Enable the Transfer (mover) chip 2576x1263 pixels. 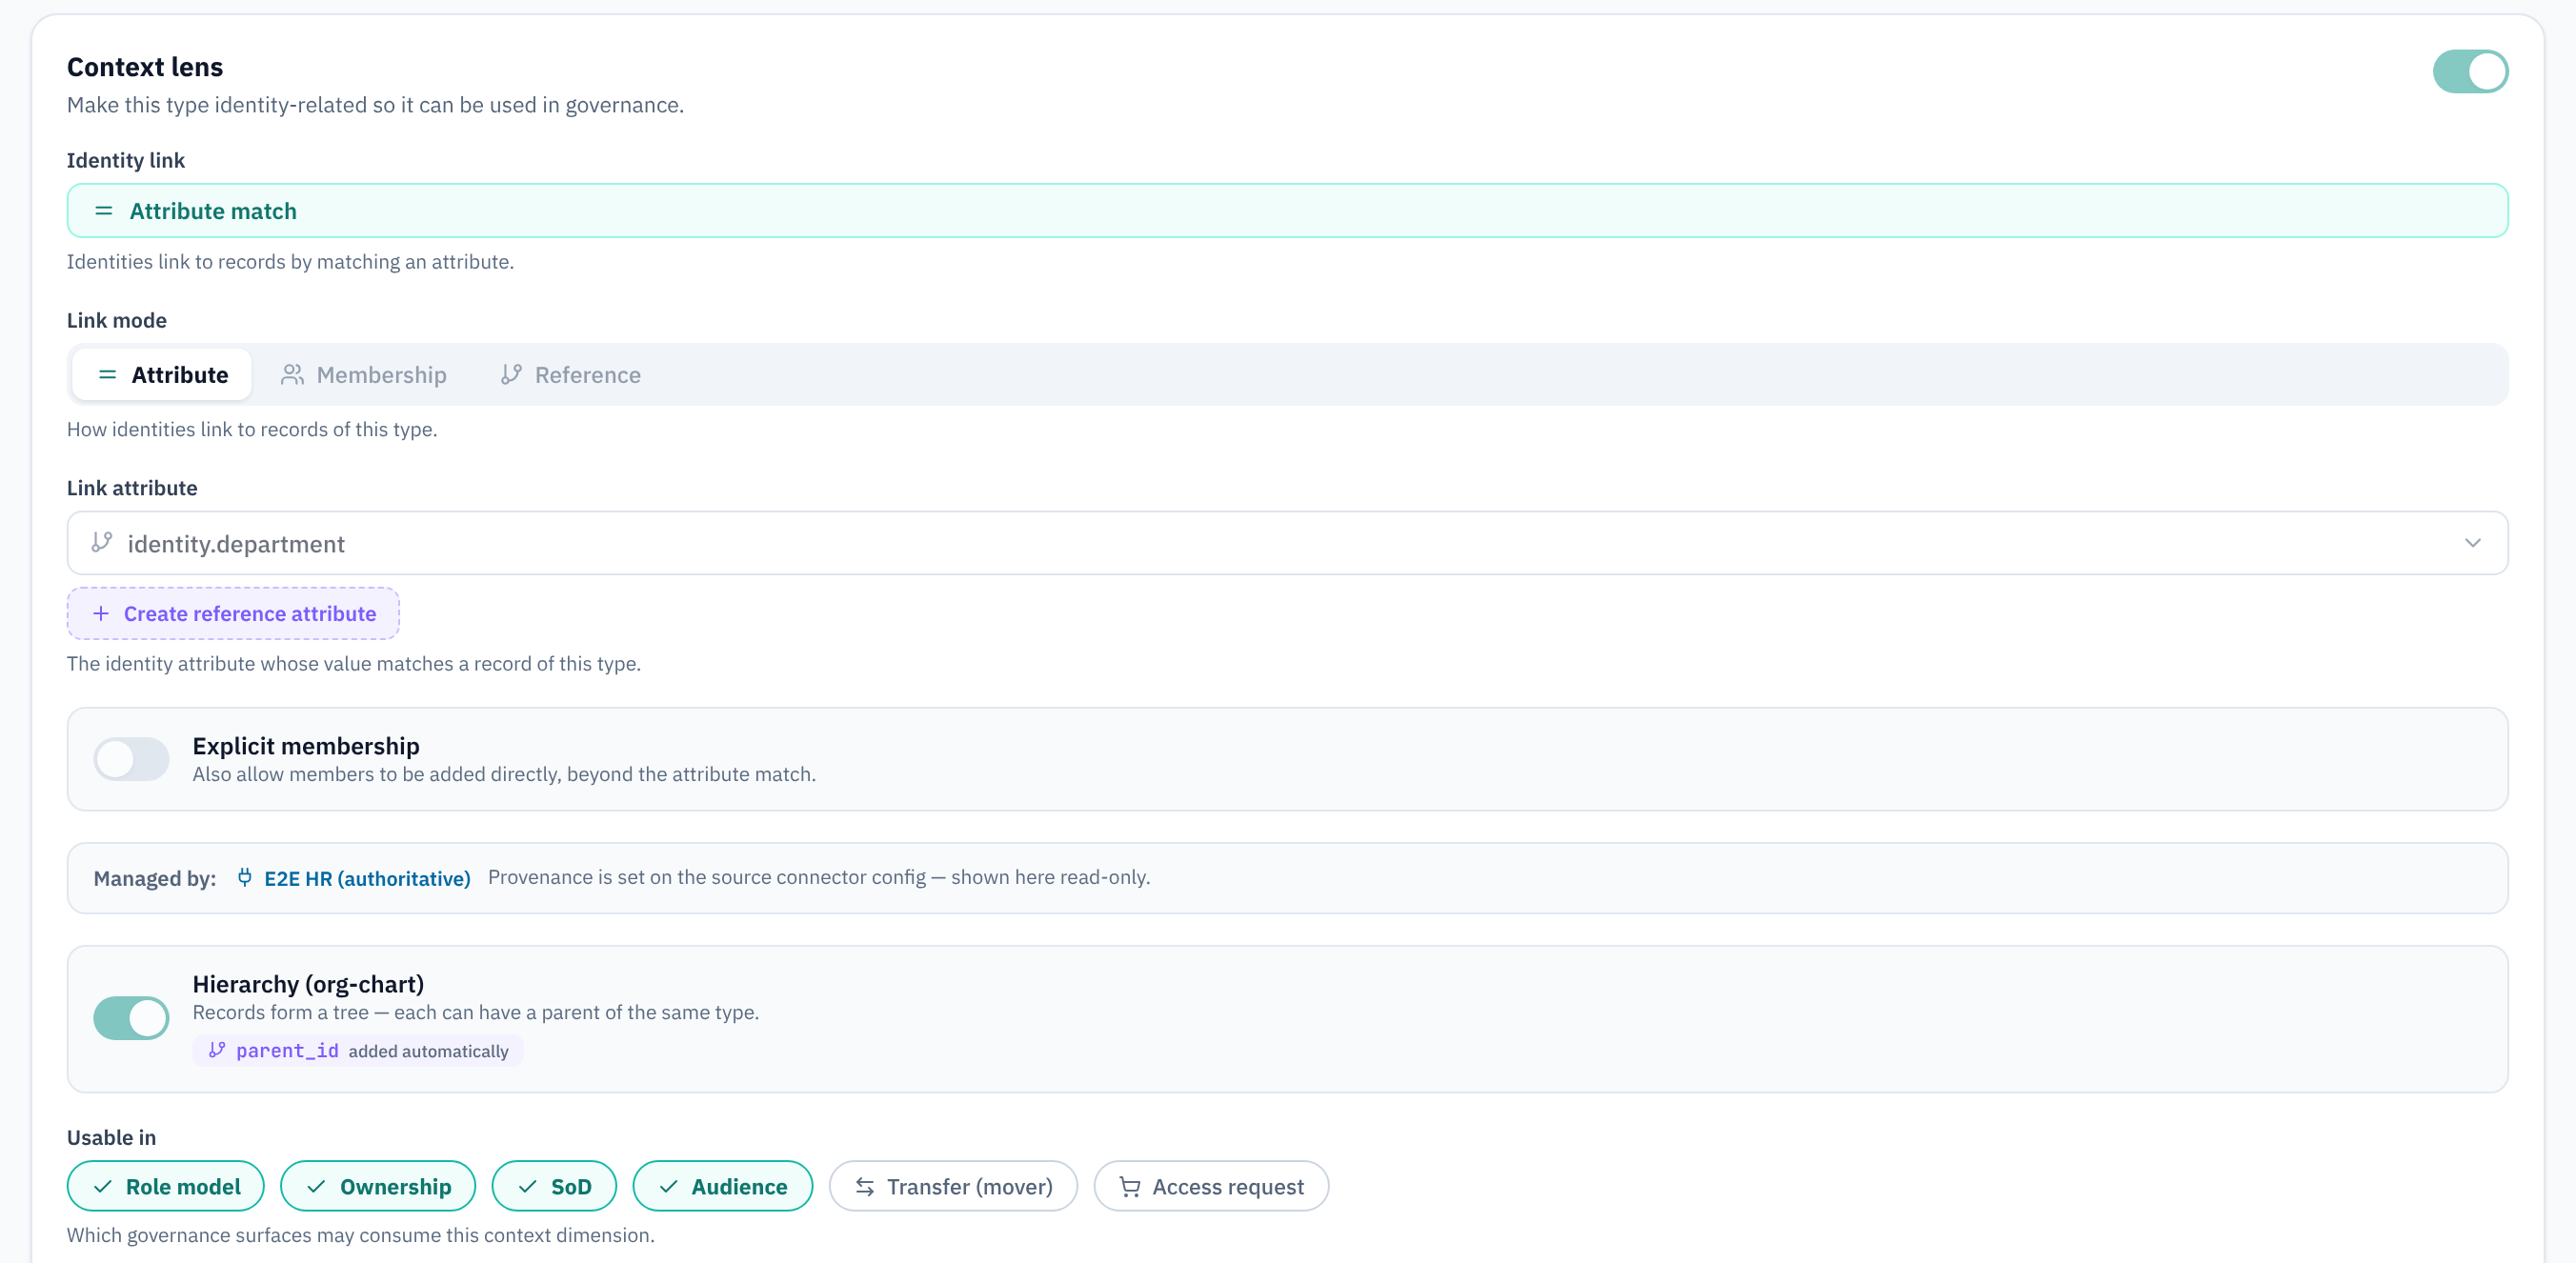click(953, 1186)
